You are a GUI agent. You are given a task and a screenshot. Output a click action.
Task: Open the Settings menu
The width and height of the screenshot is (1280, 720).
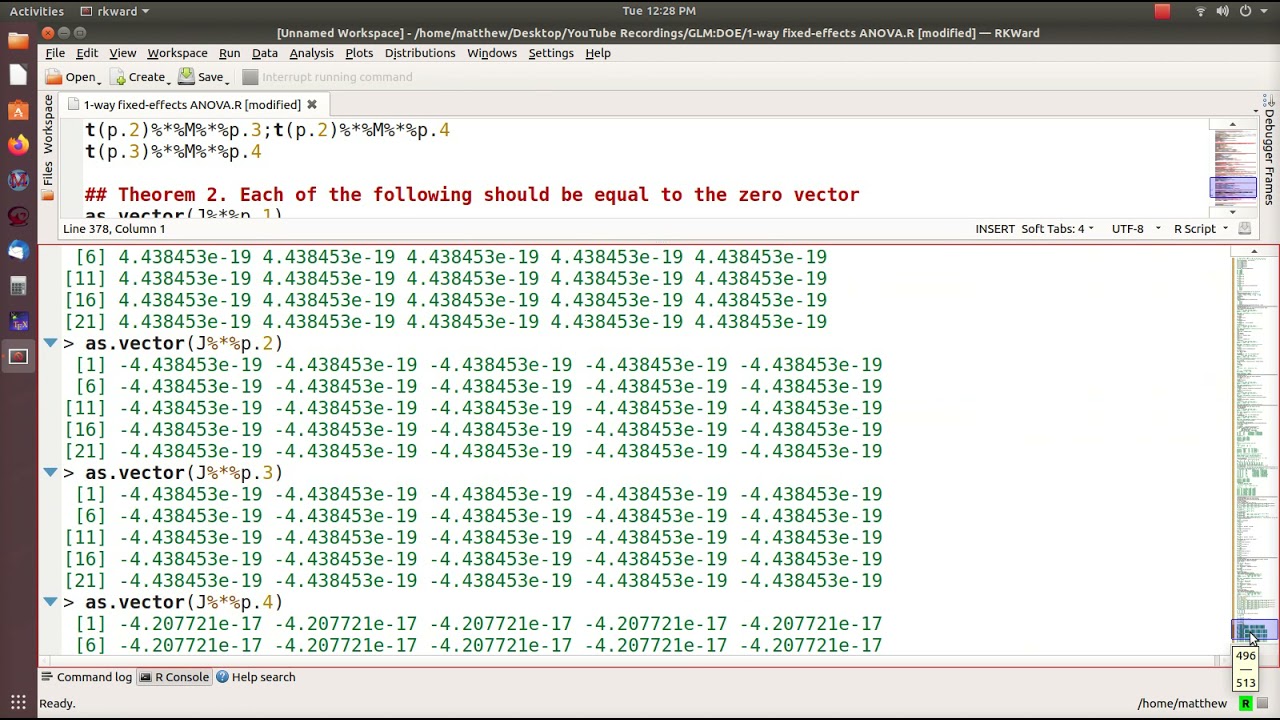coord(551,53)
